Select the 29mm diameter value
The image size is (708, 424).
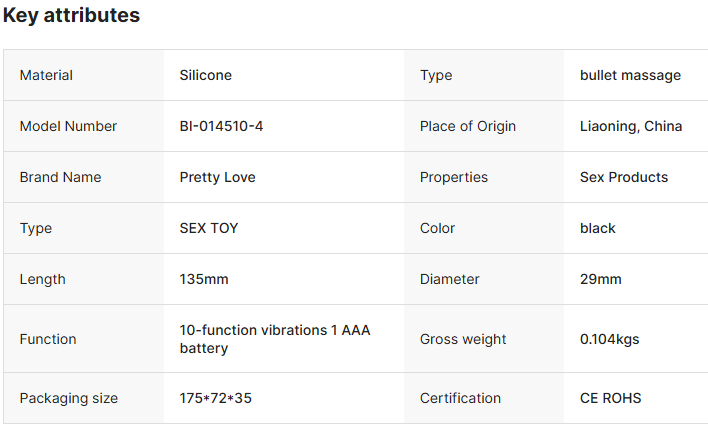click(x=601, y=279)
